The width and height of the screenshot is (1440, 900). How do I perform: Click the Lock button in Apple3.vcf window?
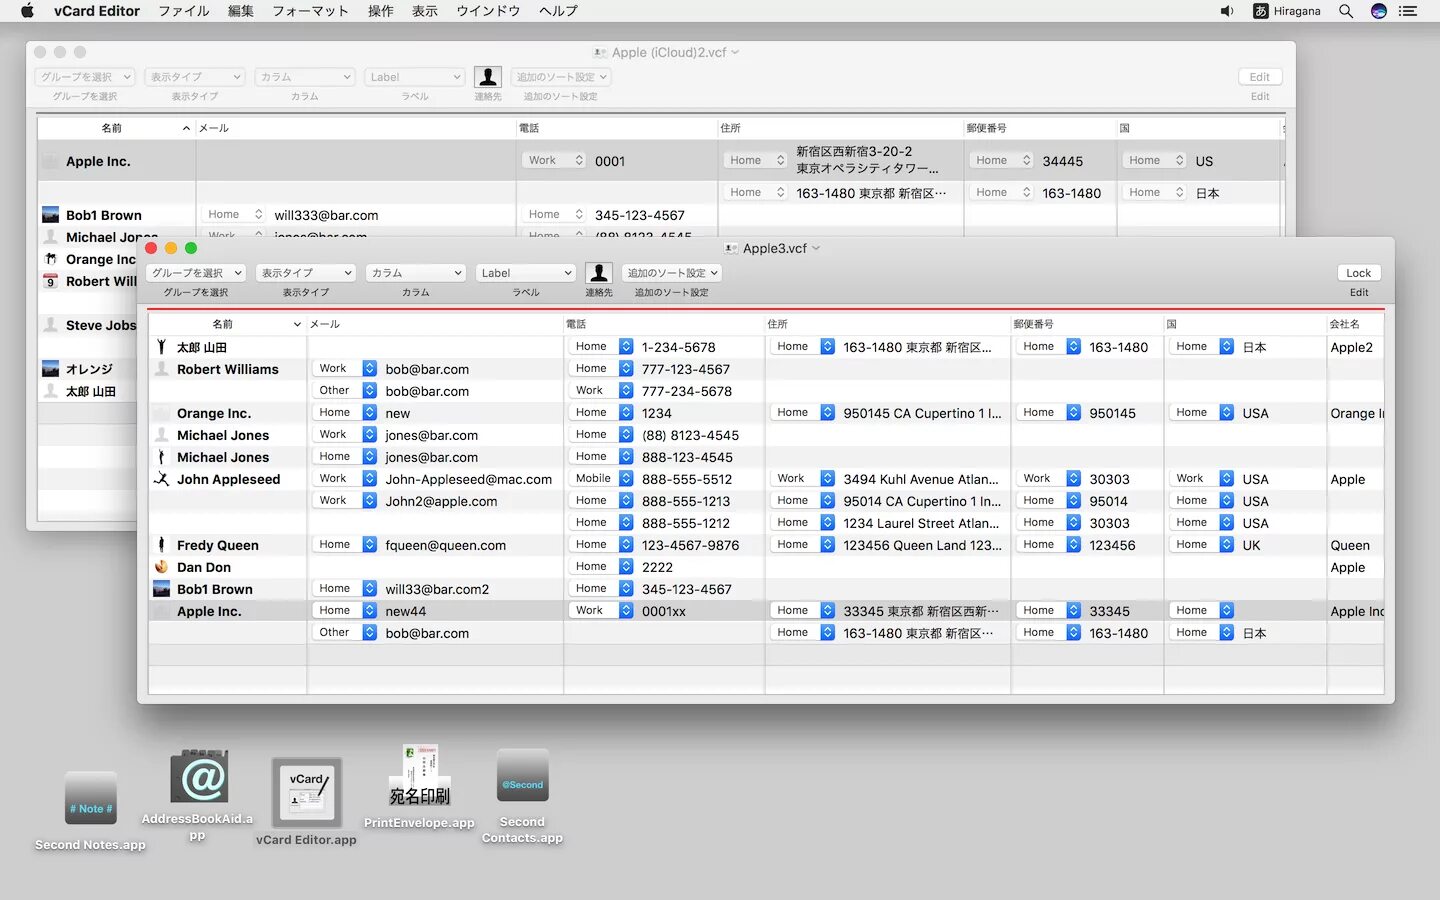[x=1358, y=273]
